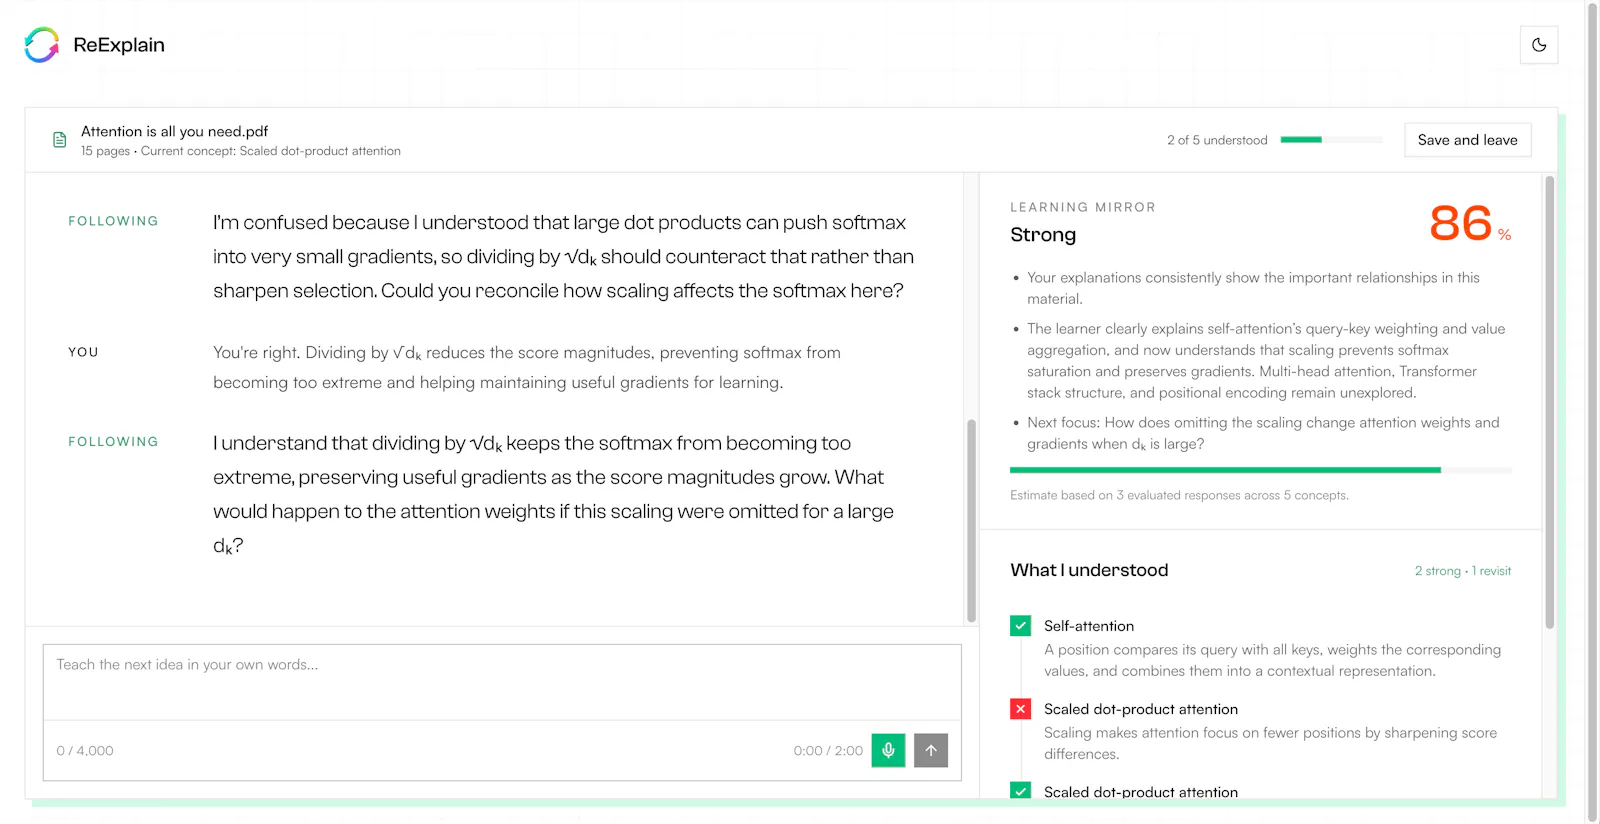Click the '2 of 5 understood' progress bar

tap(1331, 140)
